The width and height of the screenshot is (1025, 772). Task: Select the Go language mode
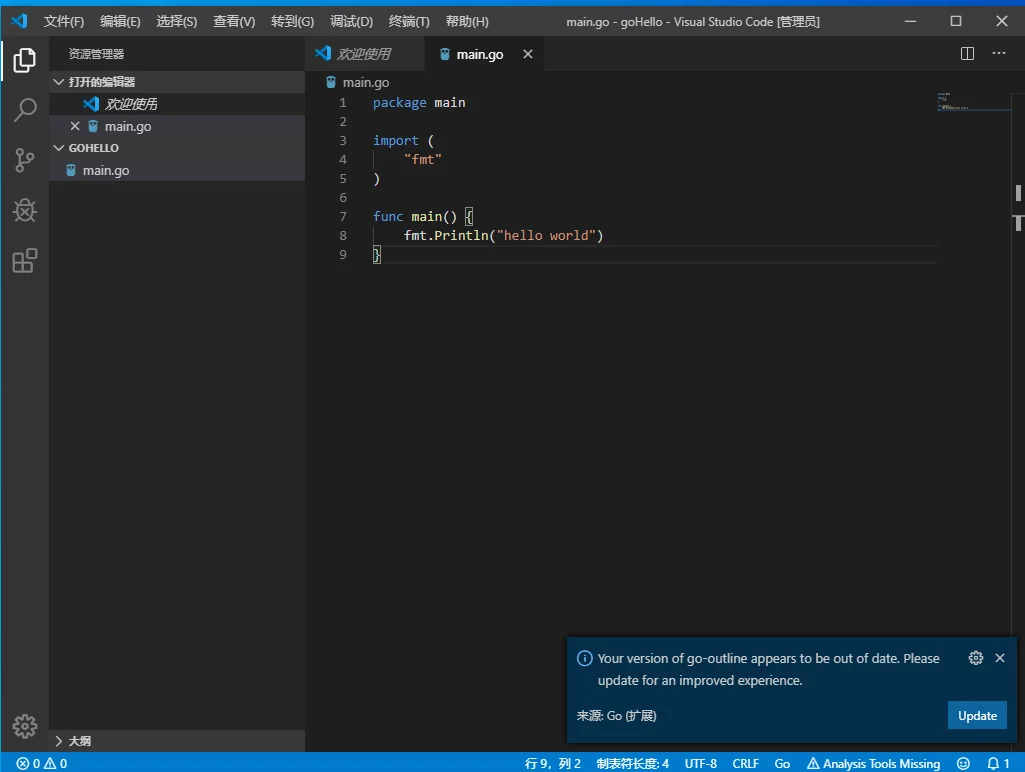pos(782,764)
